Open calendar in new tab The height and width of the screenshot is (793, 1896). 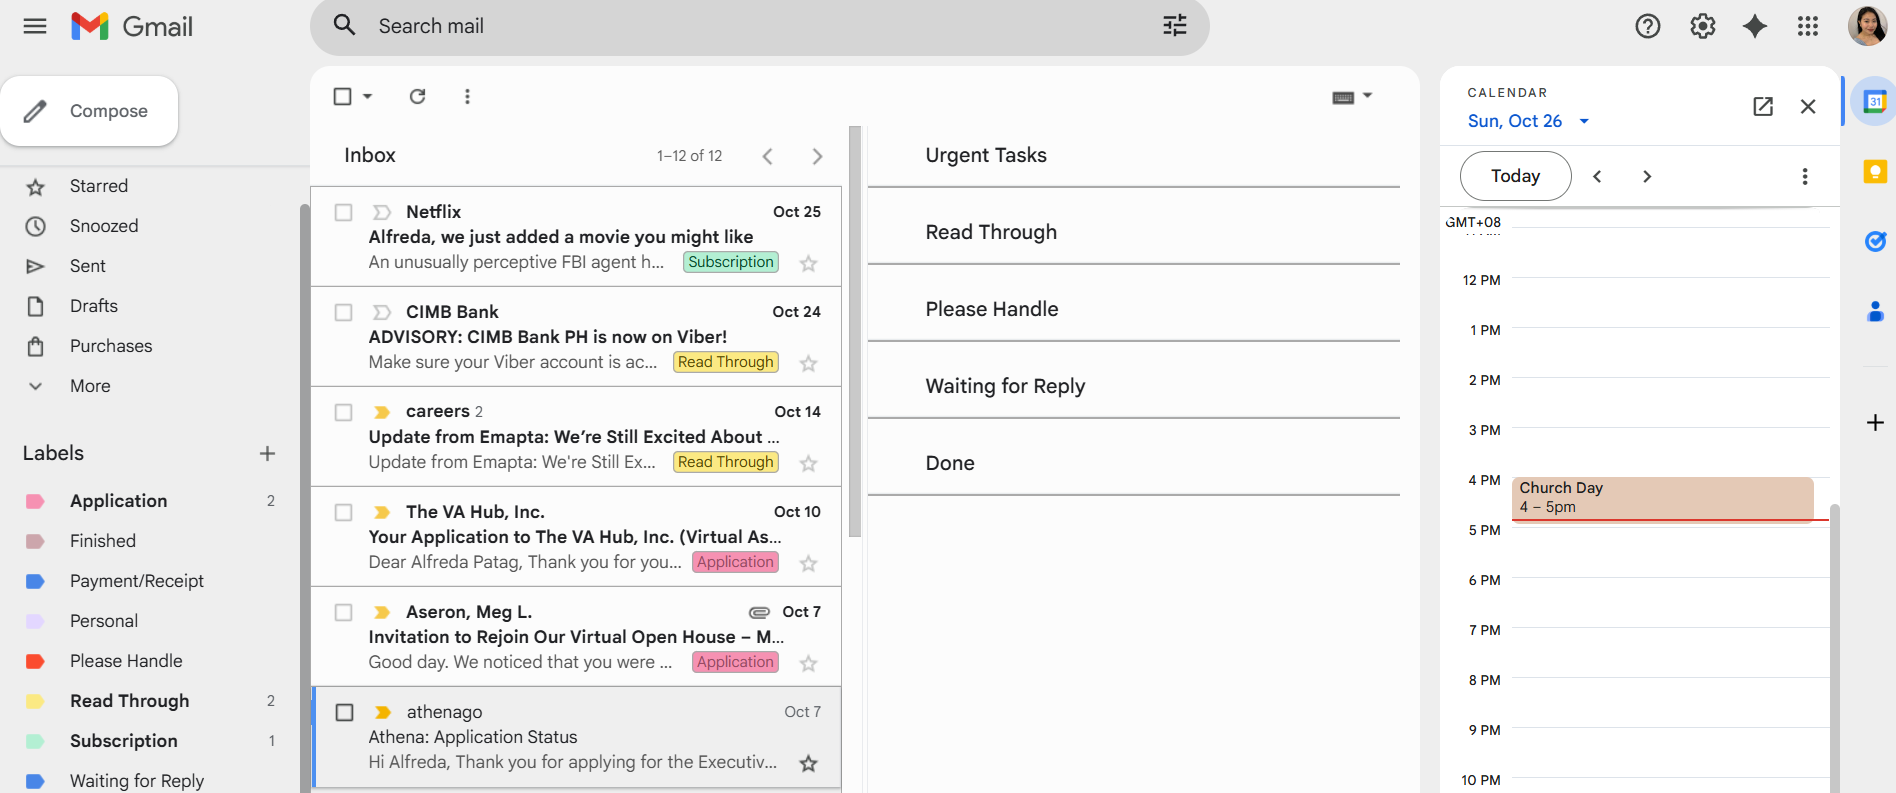(x=1763, y=106)
